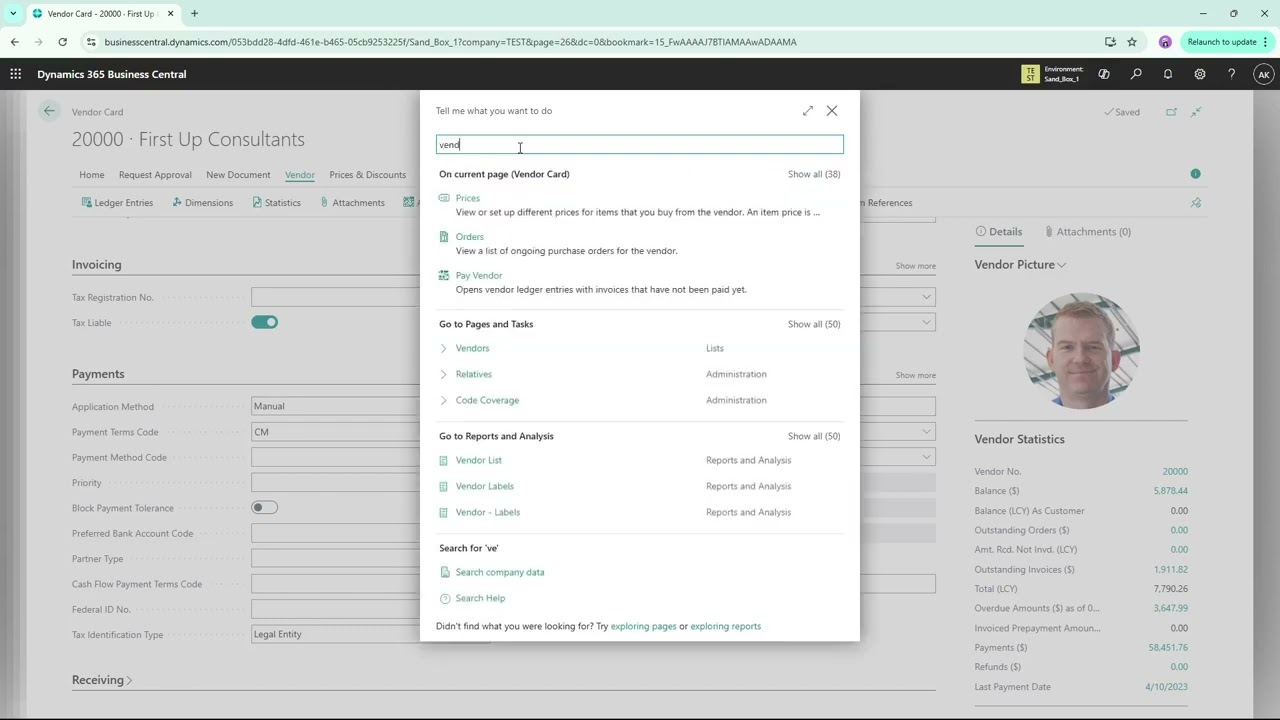The width and height of the screenshot is (1280, 720).
Task: Reload the browser page
Action: pyautogui.click(x=62, y=42)
